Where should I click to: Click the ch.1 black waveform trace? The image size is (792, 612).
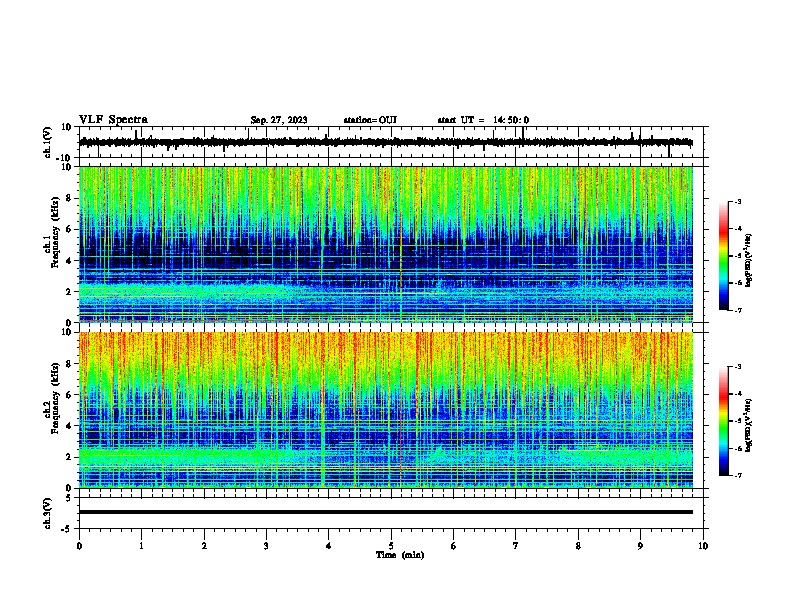(385, 142)
